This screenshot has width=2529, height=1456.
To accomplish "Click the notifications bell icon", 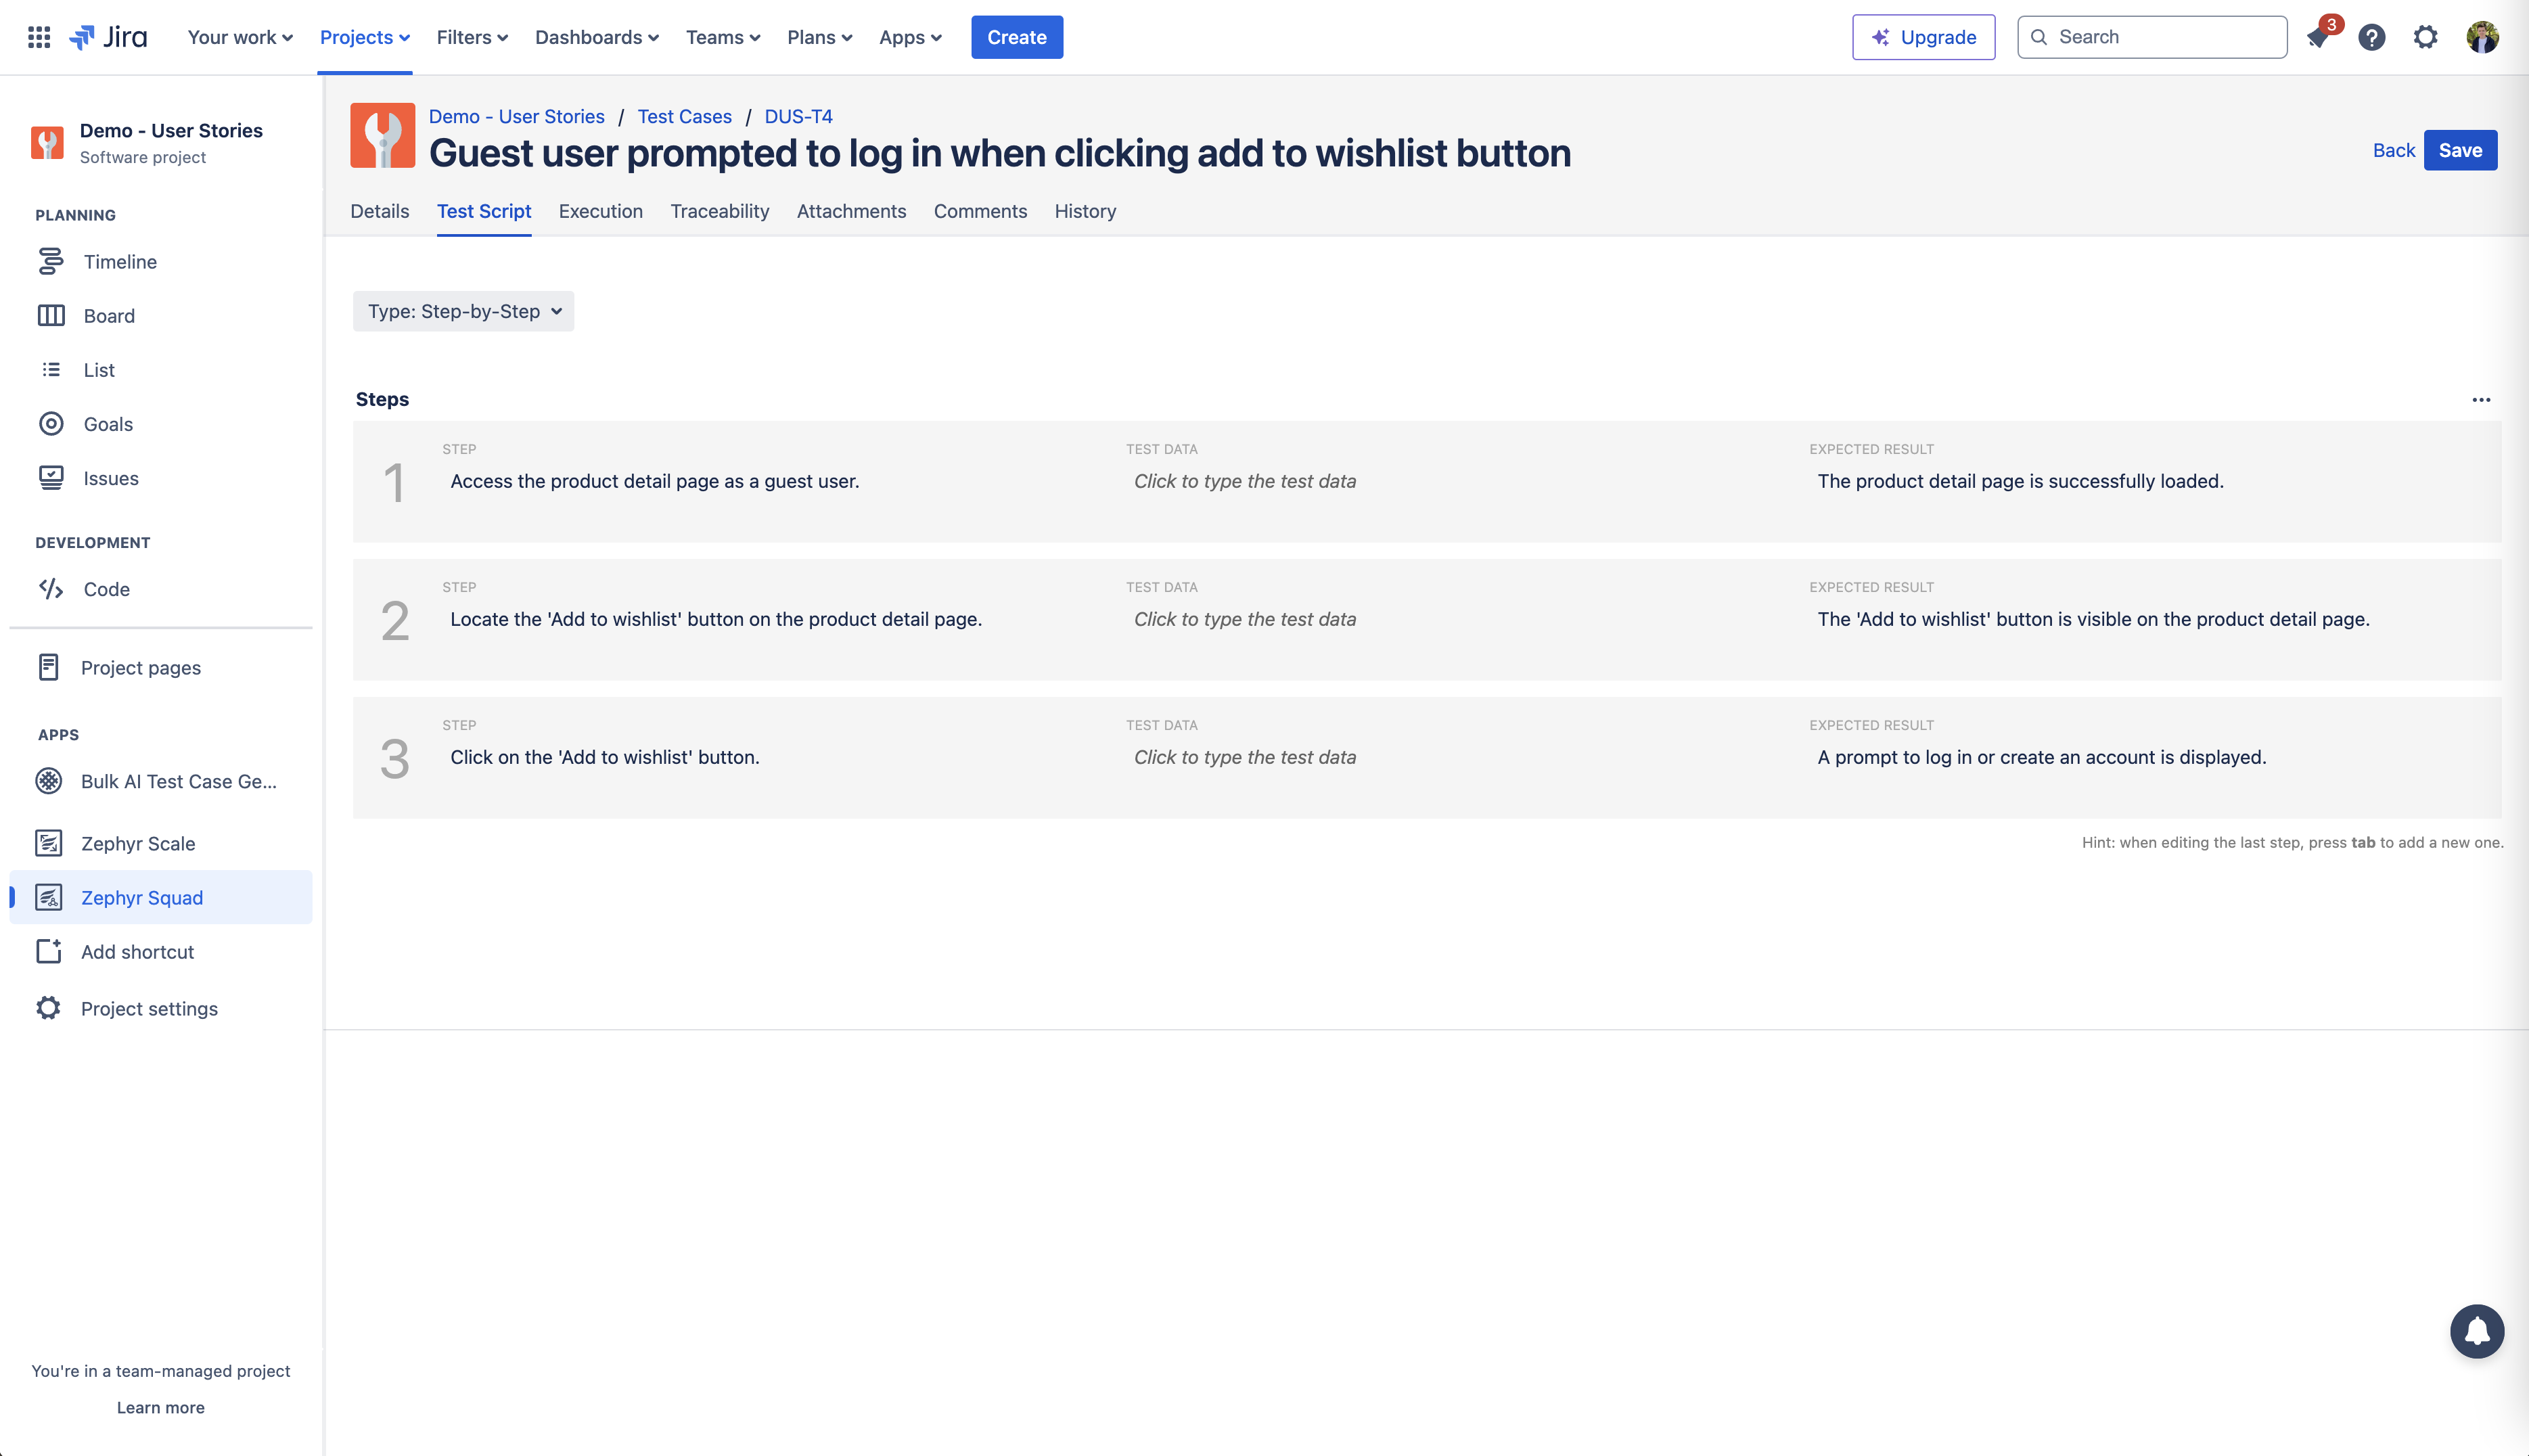I will pyautogui.click(x=2318, y=37).
